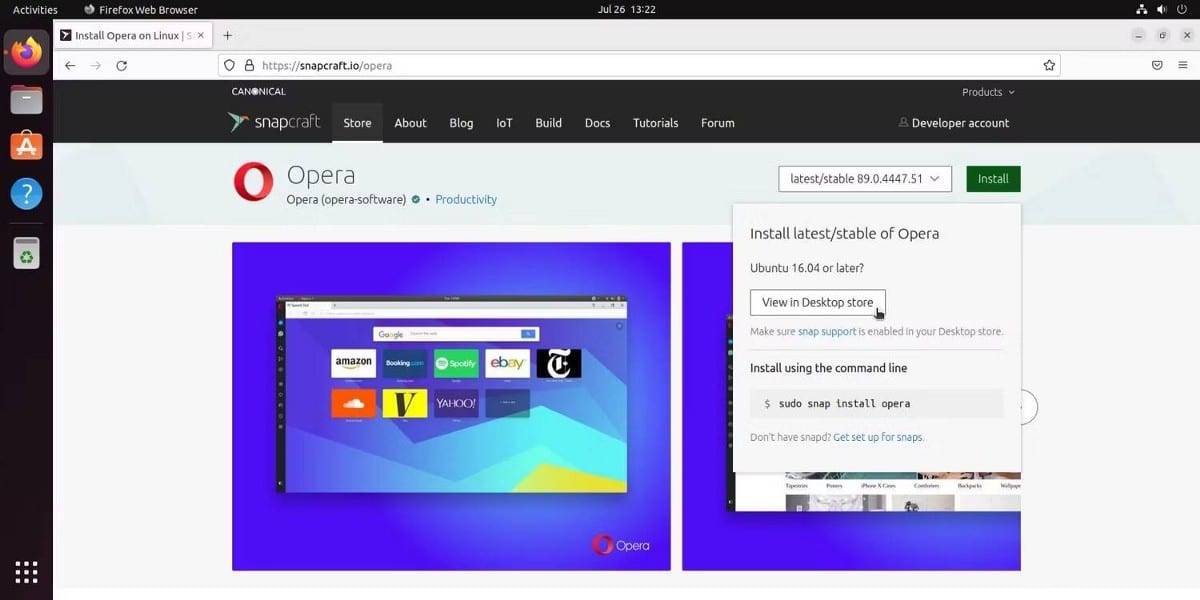Reload the snapcraft.io page
Viewport: 1200px width, 600px height.
[122, 64]
